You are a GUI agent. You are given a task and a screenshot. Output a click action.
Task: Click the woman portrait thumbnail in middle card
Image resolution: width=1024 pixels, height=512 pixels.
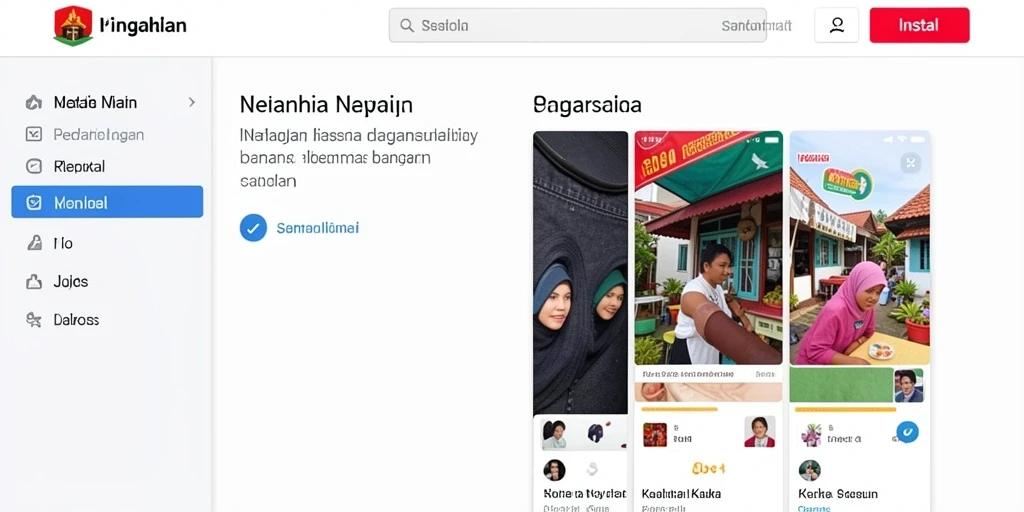[760, 432]
